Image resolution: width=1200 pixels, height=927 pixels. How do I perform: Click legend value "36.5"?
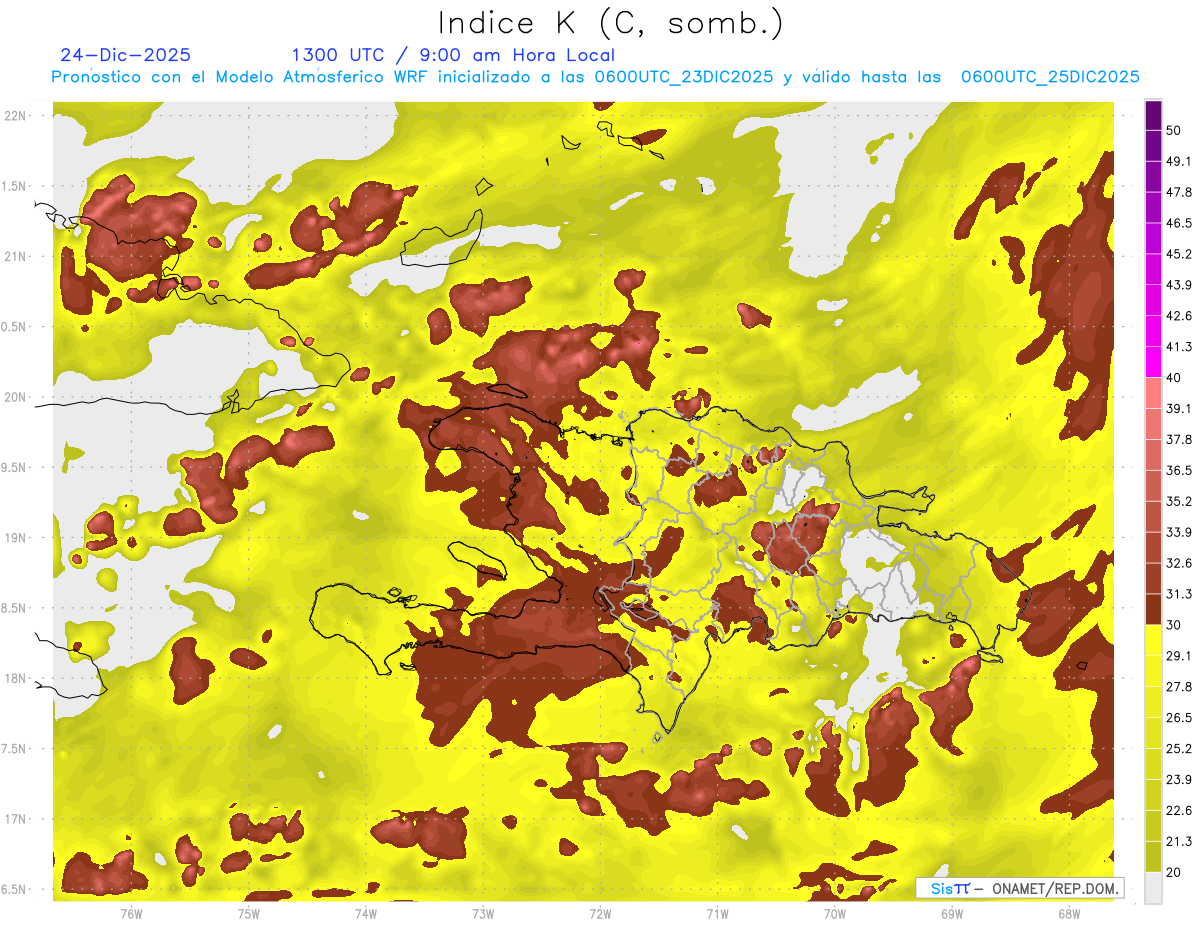[x=1179, y=470]
